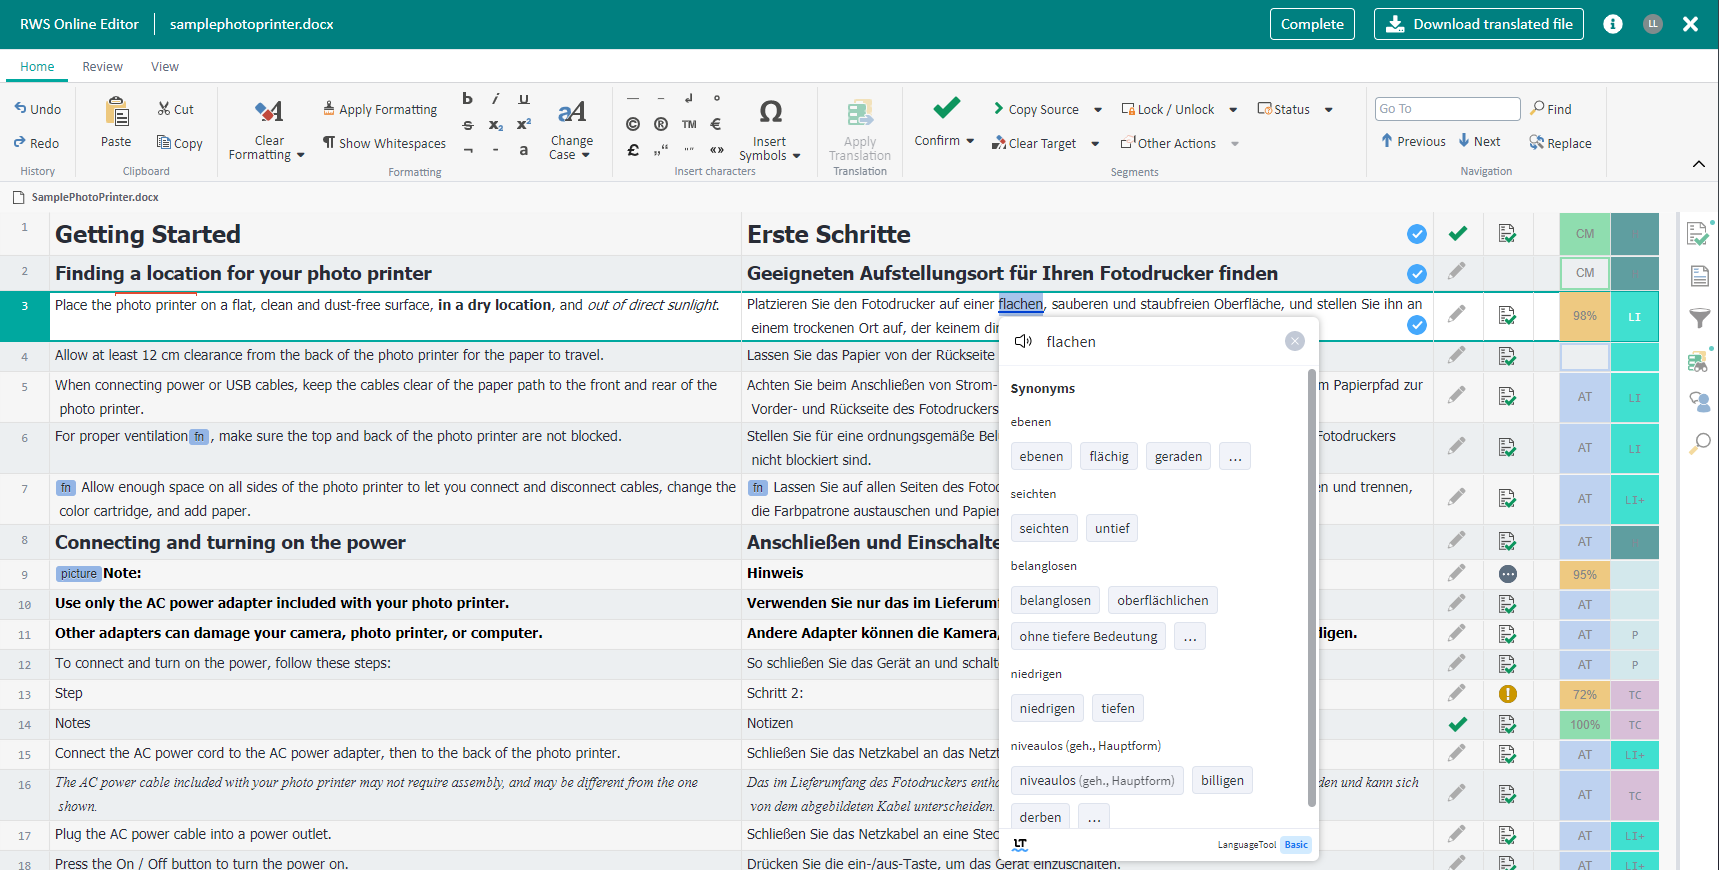The height and width of the screenshot is (870, 1719).
Task: Open the filter icon in right sidebar
Action: point(1699,319)
